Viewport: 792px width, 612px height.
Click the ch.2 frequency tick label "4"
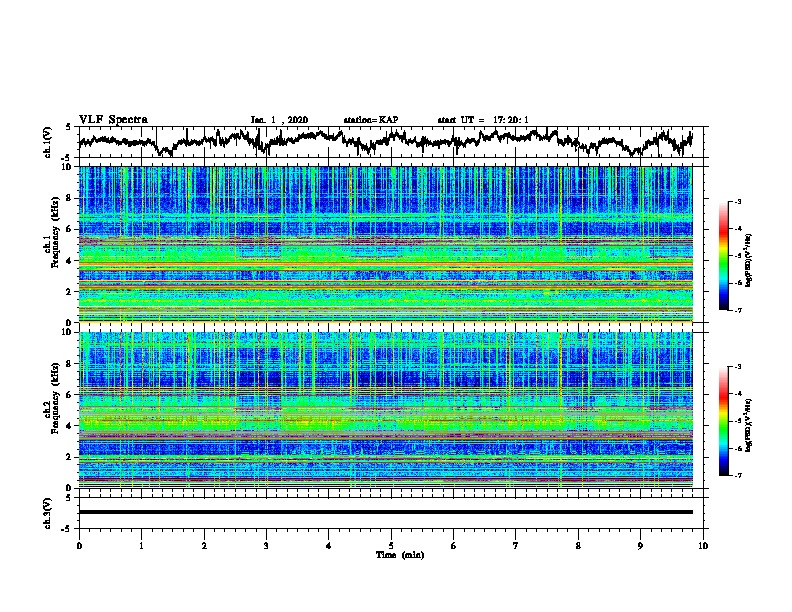pos(71,426)
